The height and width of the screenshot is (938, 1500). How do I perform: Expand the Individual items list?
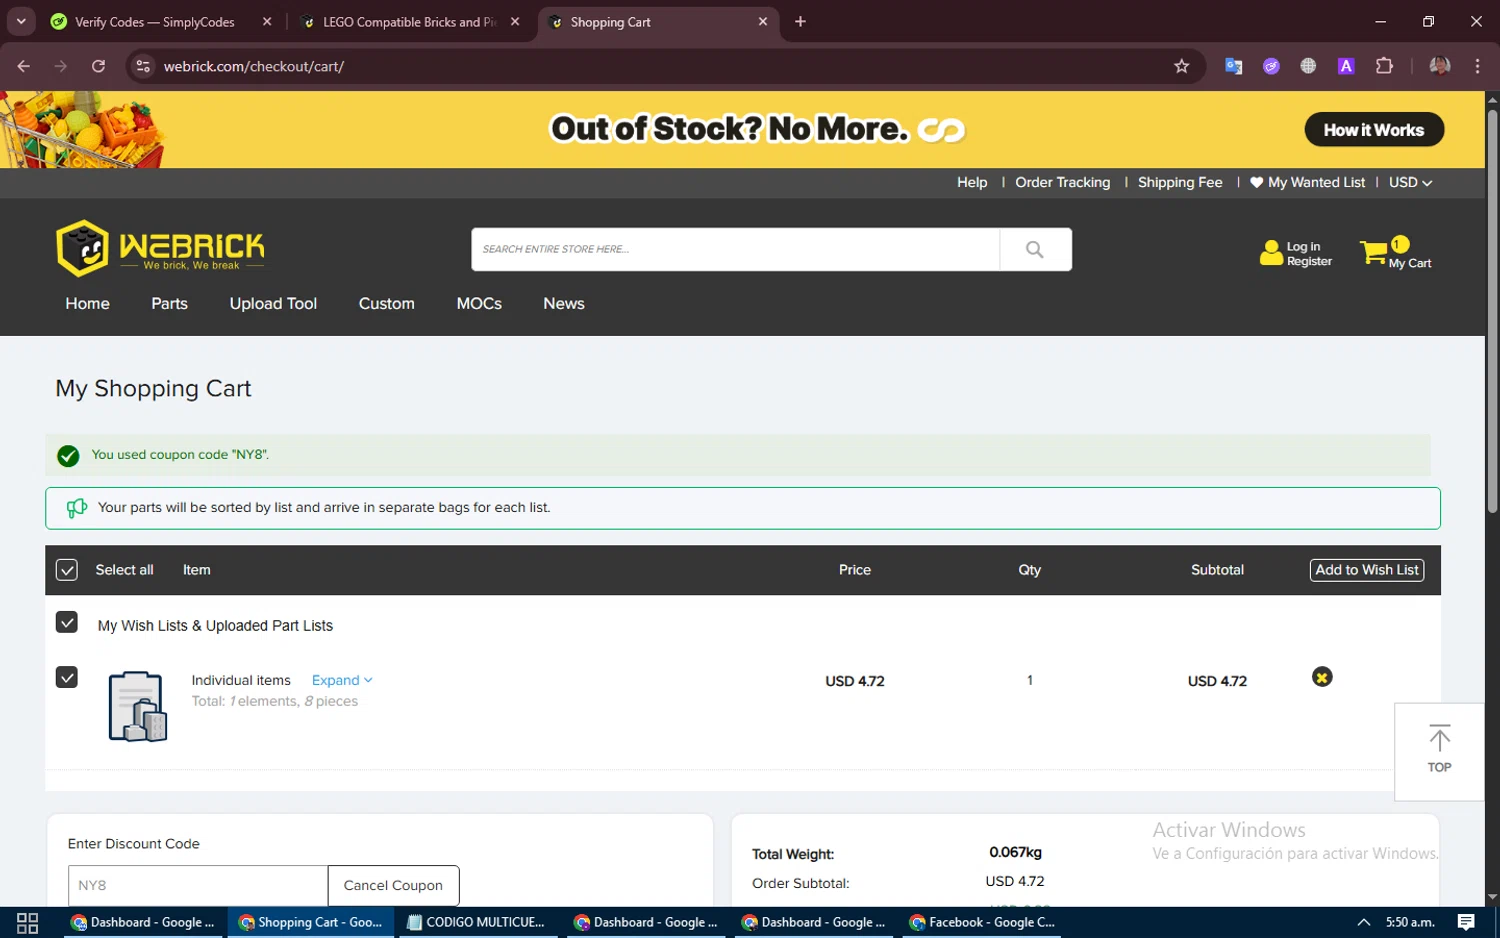(x=342, y=680)
